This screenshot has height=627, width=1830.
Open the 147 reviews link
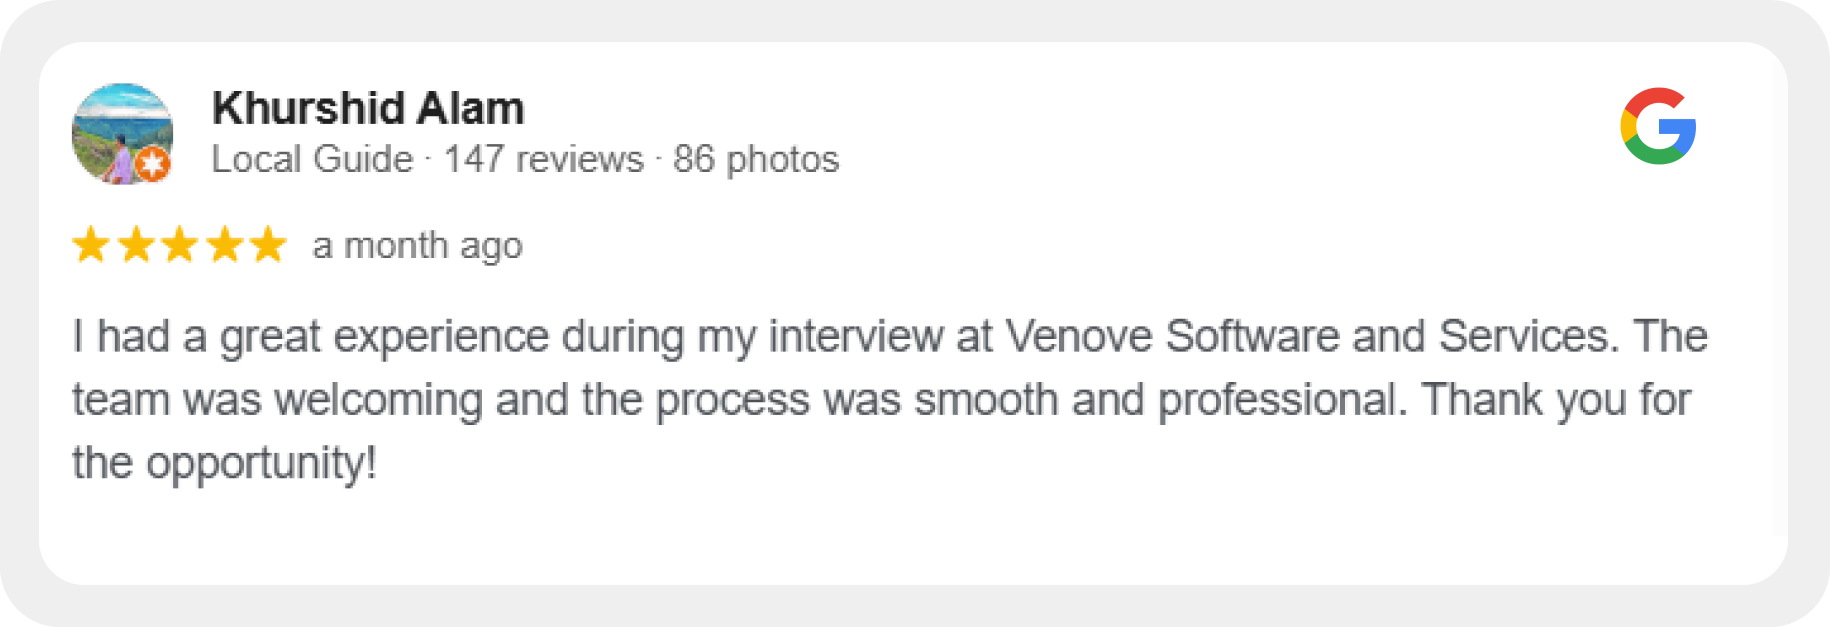544,159
